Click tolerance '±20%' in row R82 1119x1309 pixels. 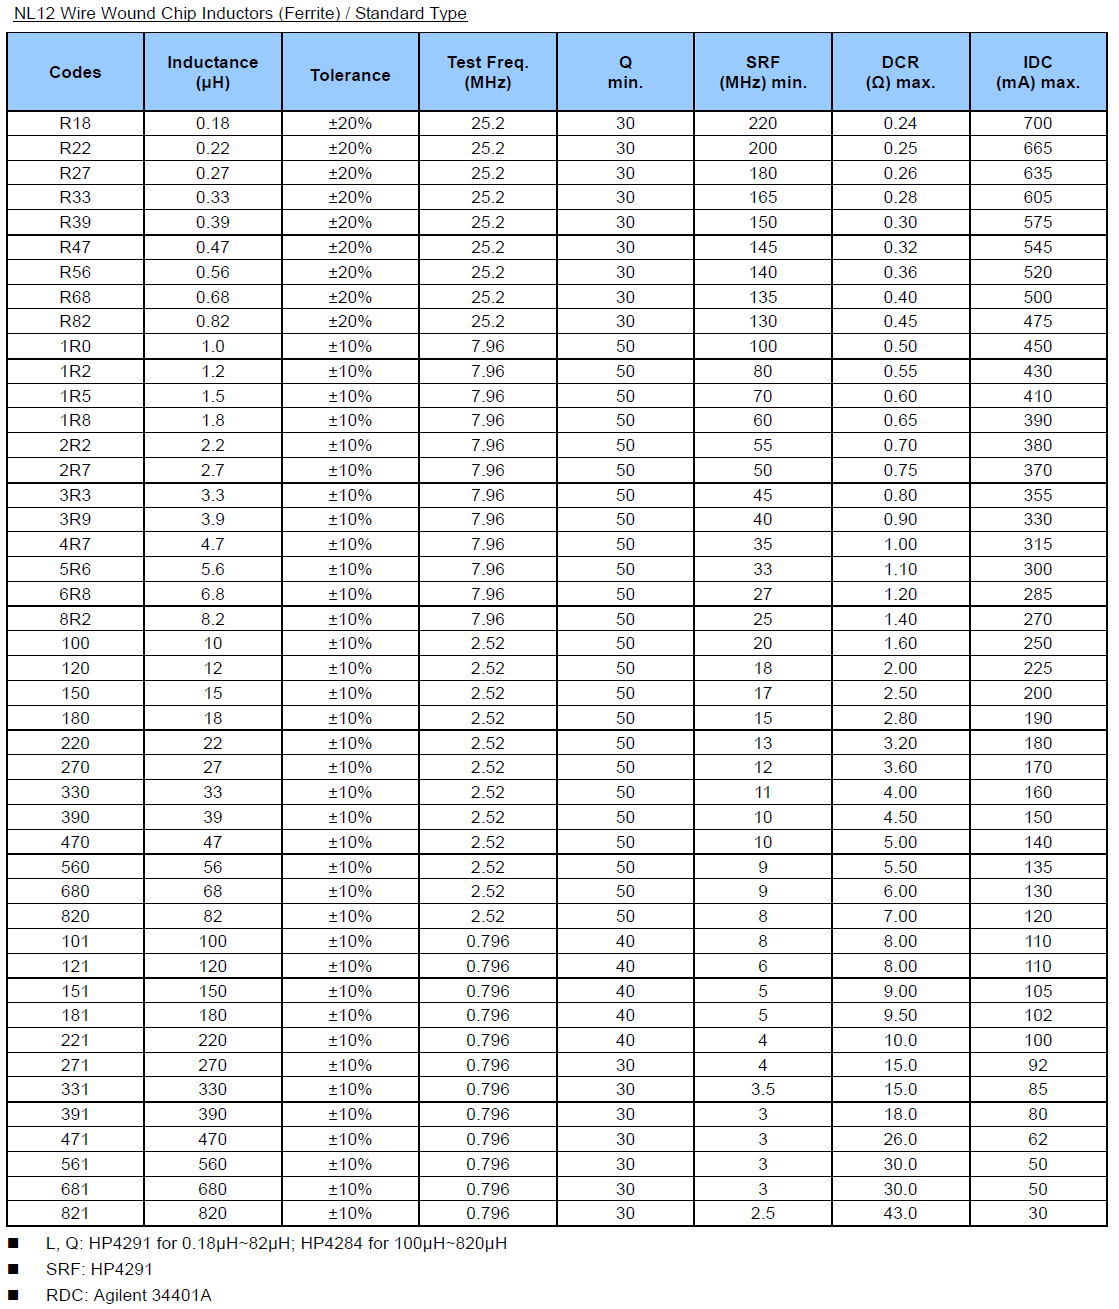(x=350, y=321)
